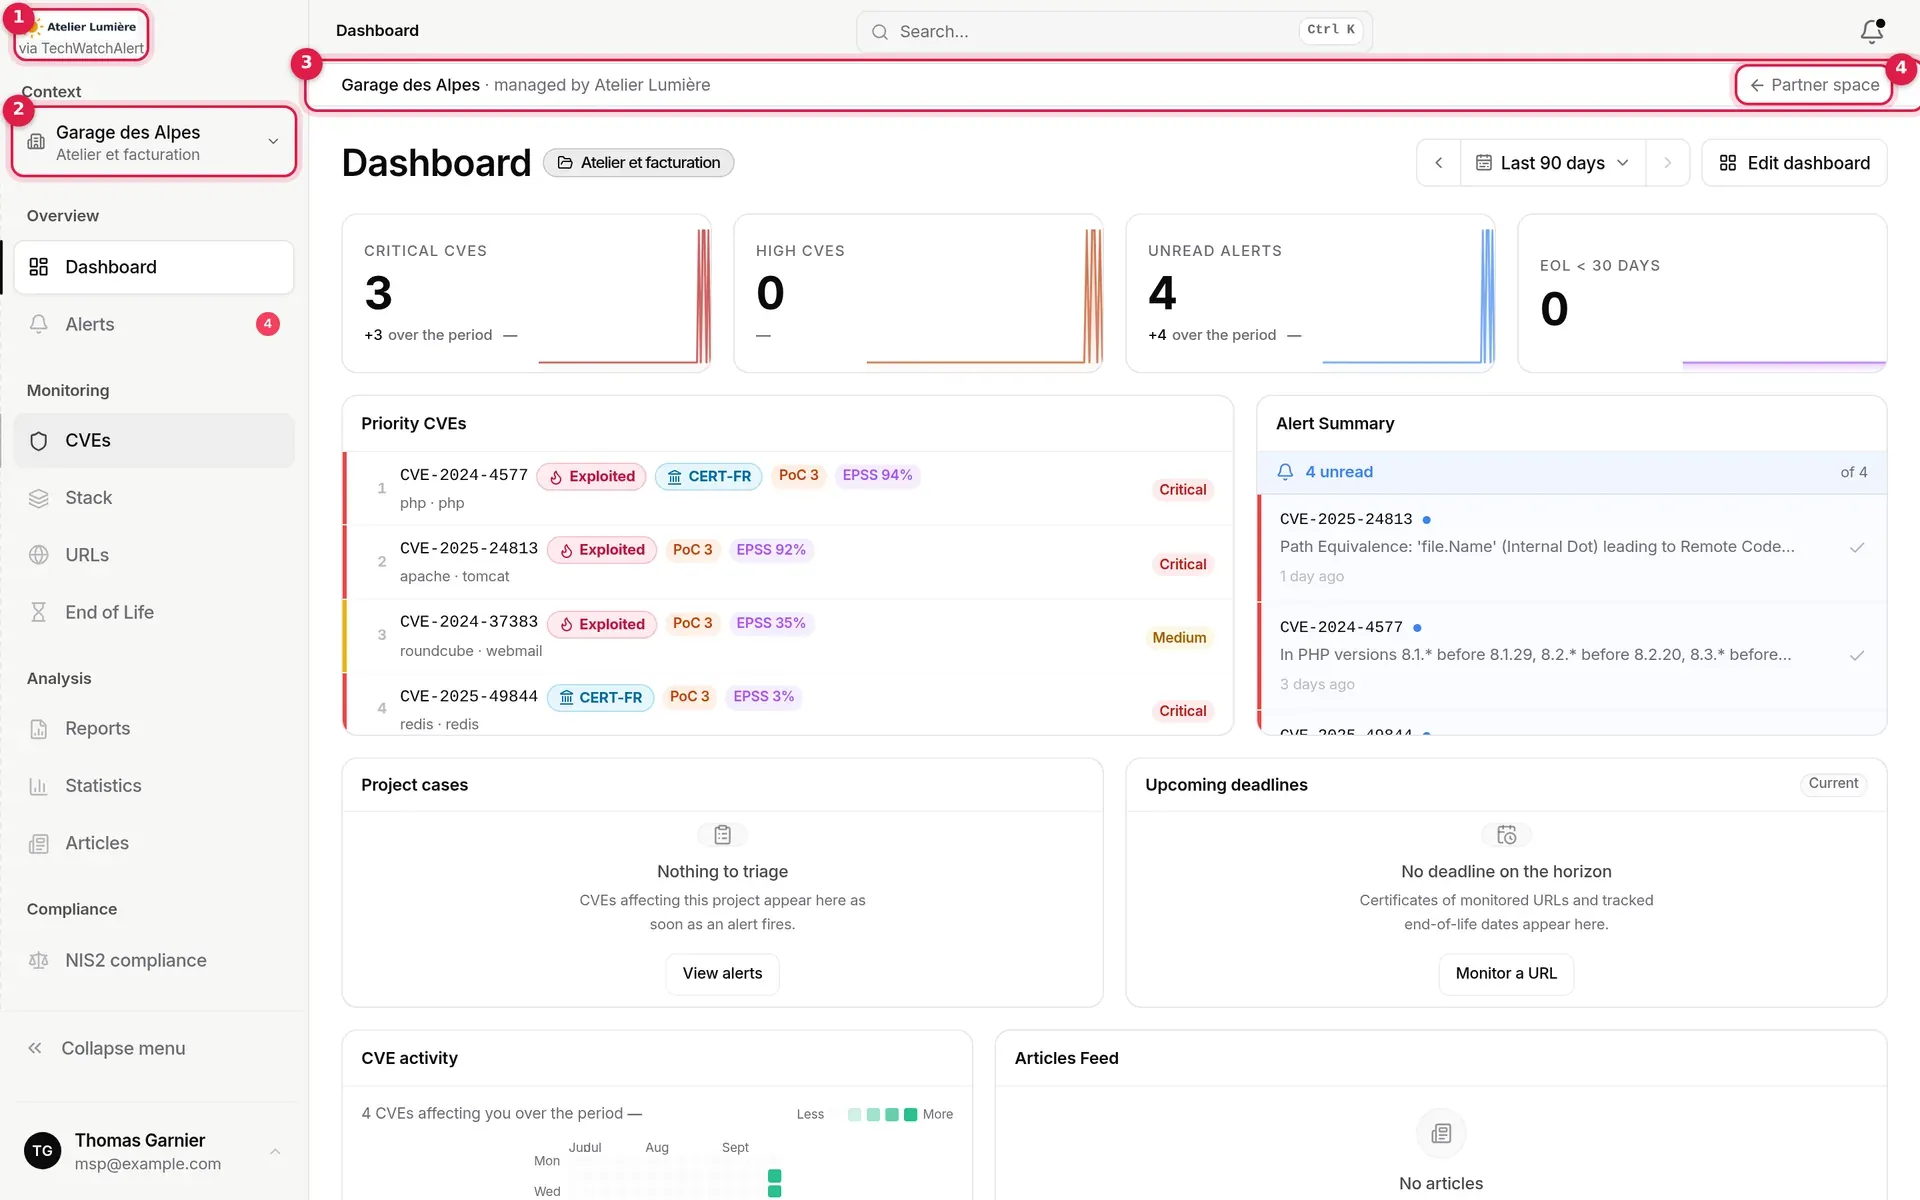The image size is (1920, 1200).
Task: Click the Edit dashboard button
Action: coord(1794,163)
